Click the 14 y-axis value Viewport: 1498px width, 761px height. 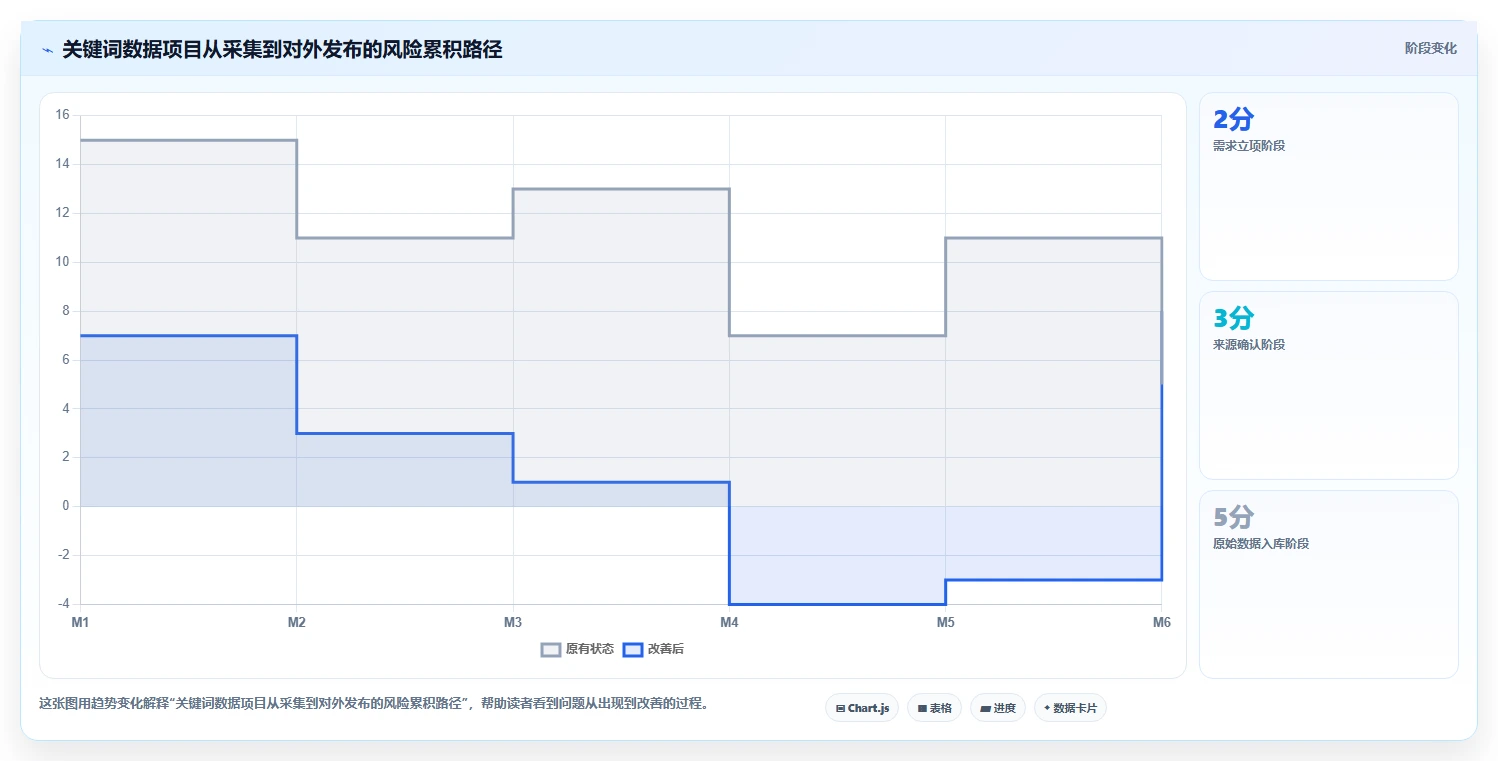tap(62, 164)
